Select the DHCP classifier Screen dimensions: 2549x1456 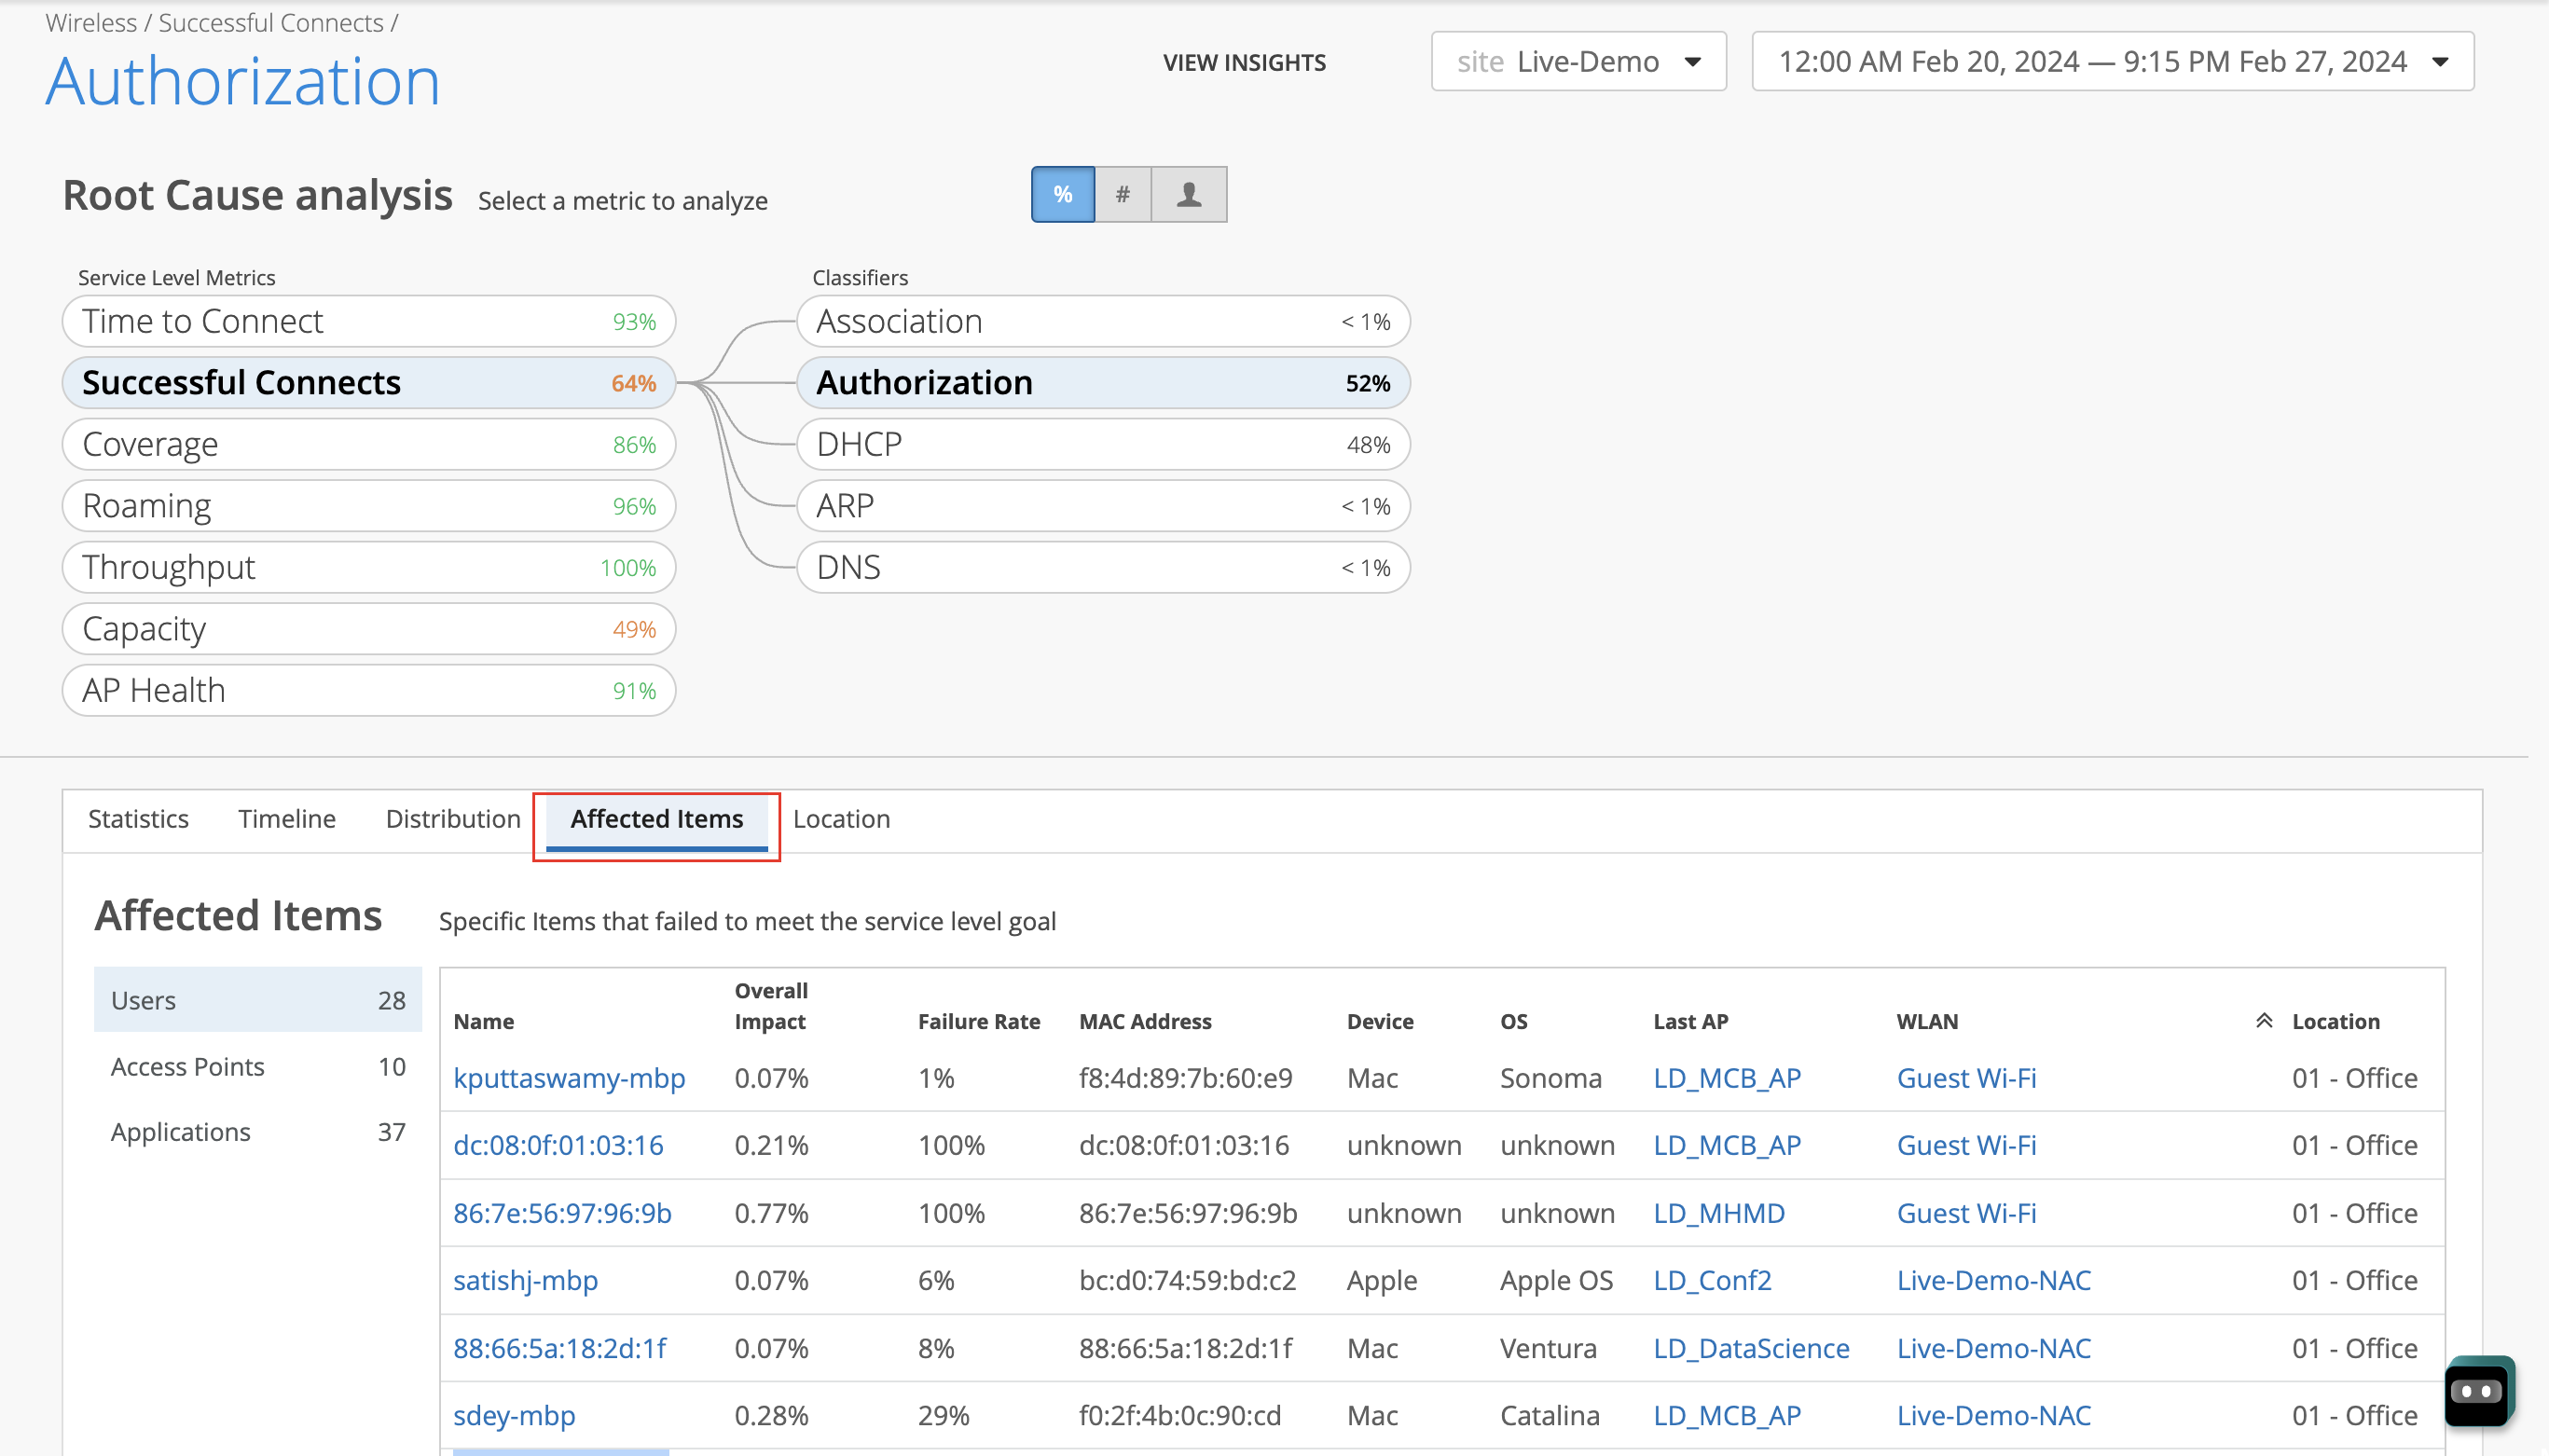coord(1102,444)
